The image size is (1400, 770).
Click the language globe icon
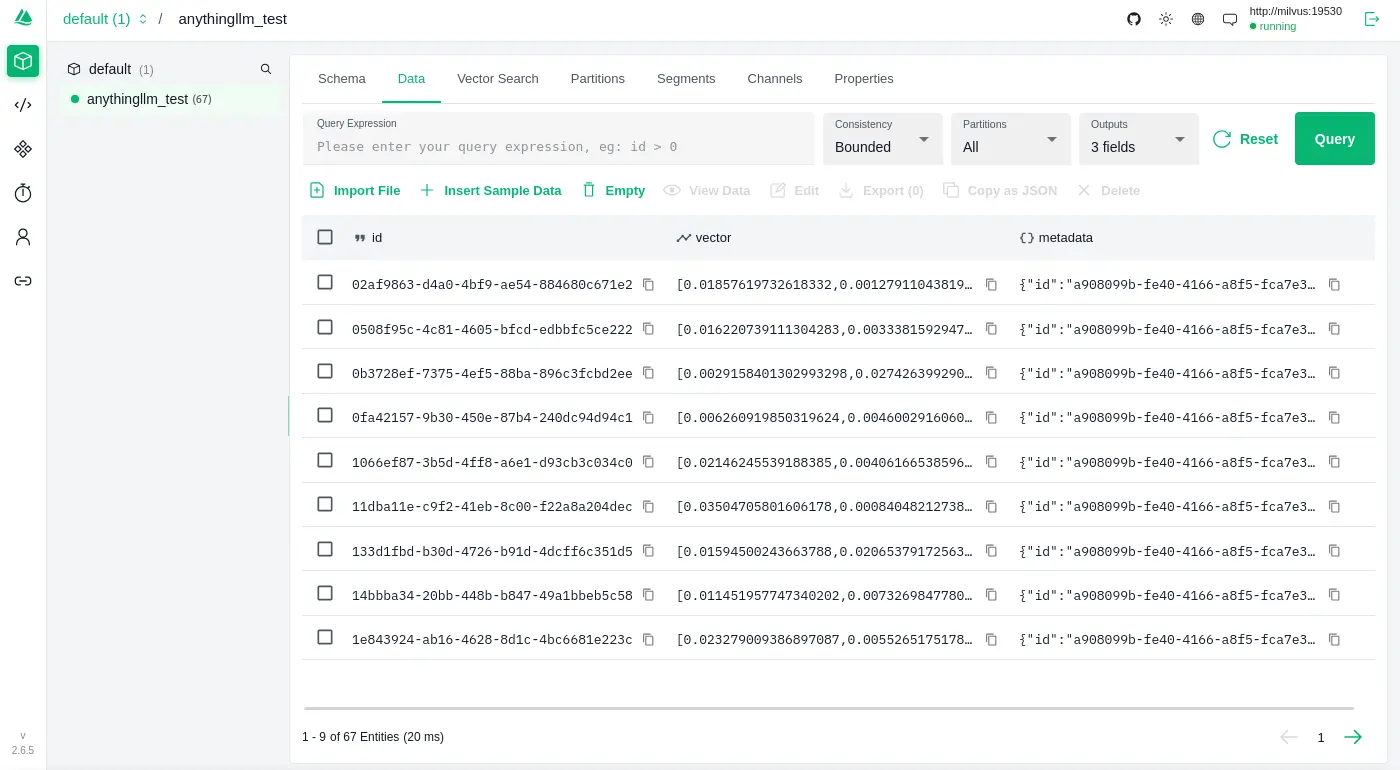[x=1198, y=19]
